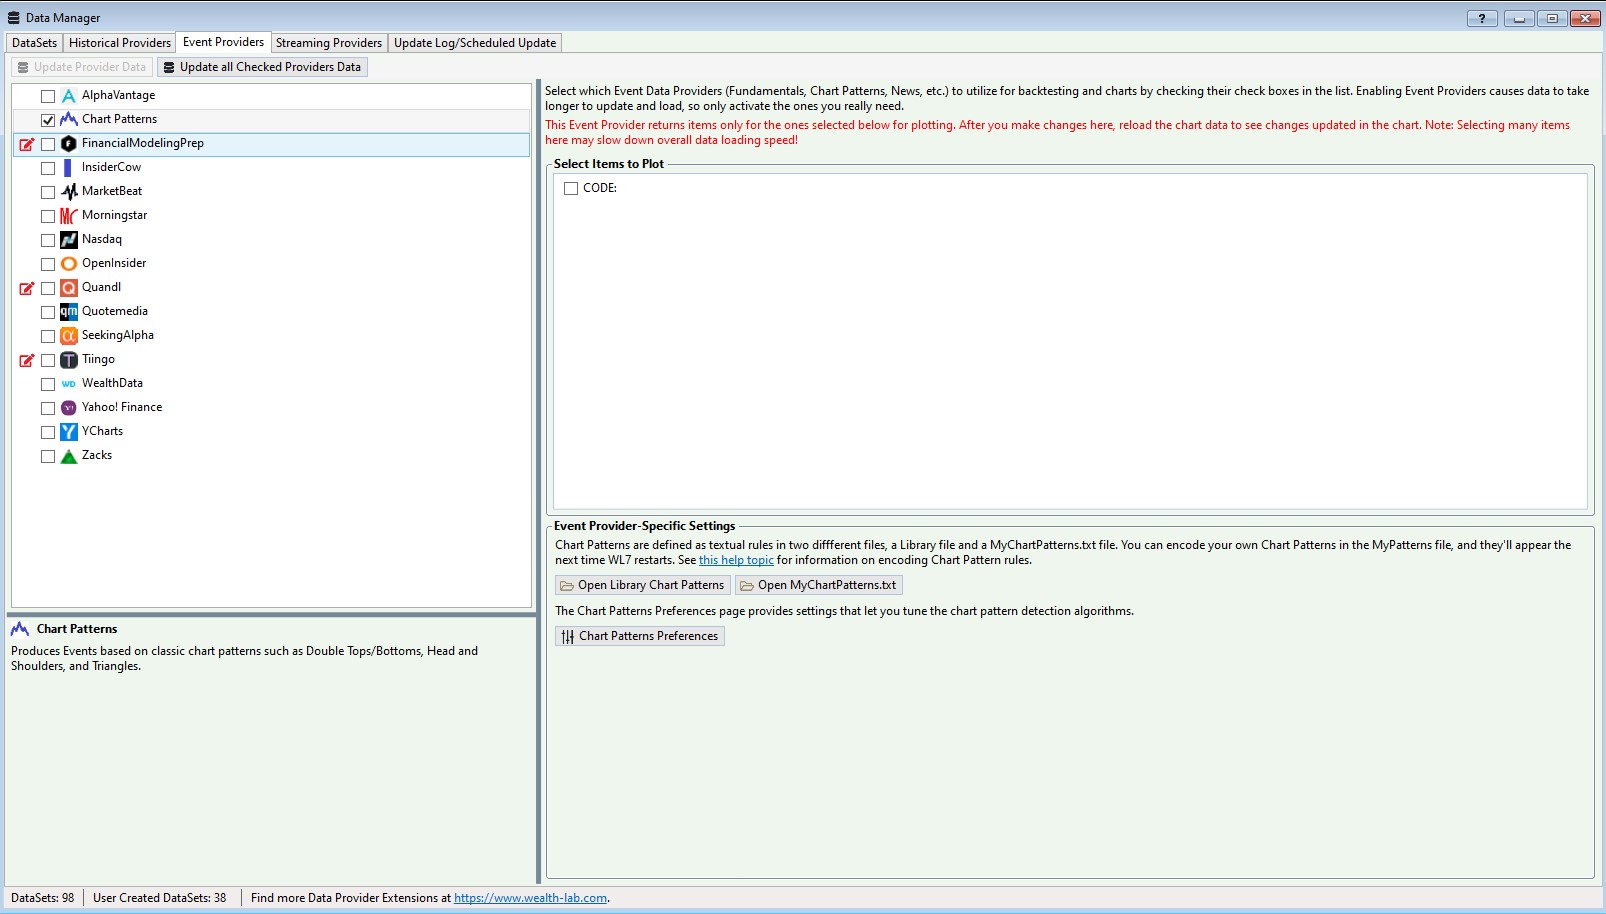Click the MarketBeat pulse icon
The width and height of the screenshot is (1606, 914).
pyautogui.click(x=69, y=192)
